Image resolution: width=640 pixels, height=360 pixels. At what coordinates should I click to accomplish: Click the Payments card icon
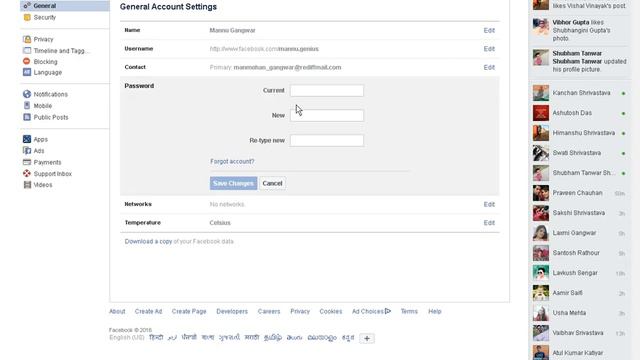coord(27,162)
